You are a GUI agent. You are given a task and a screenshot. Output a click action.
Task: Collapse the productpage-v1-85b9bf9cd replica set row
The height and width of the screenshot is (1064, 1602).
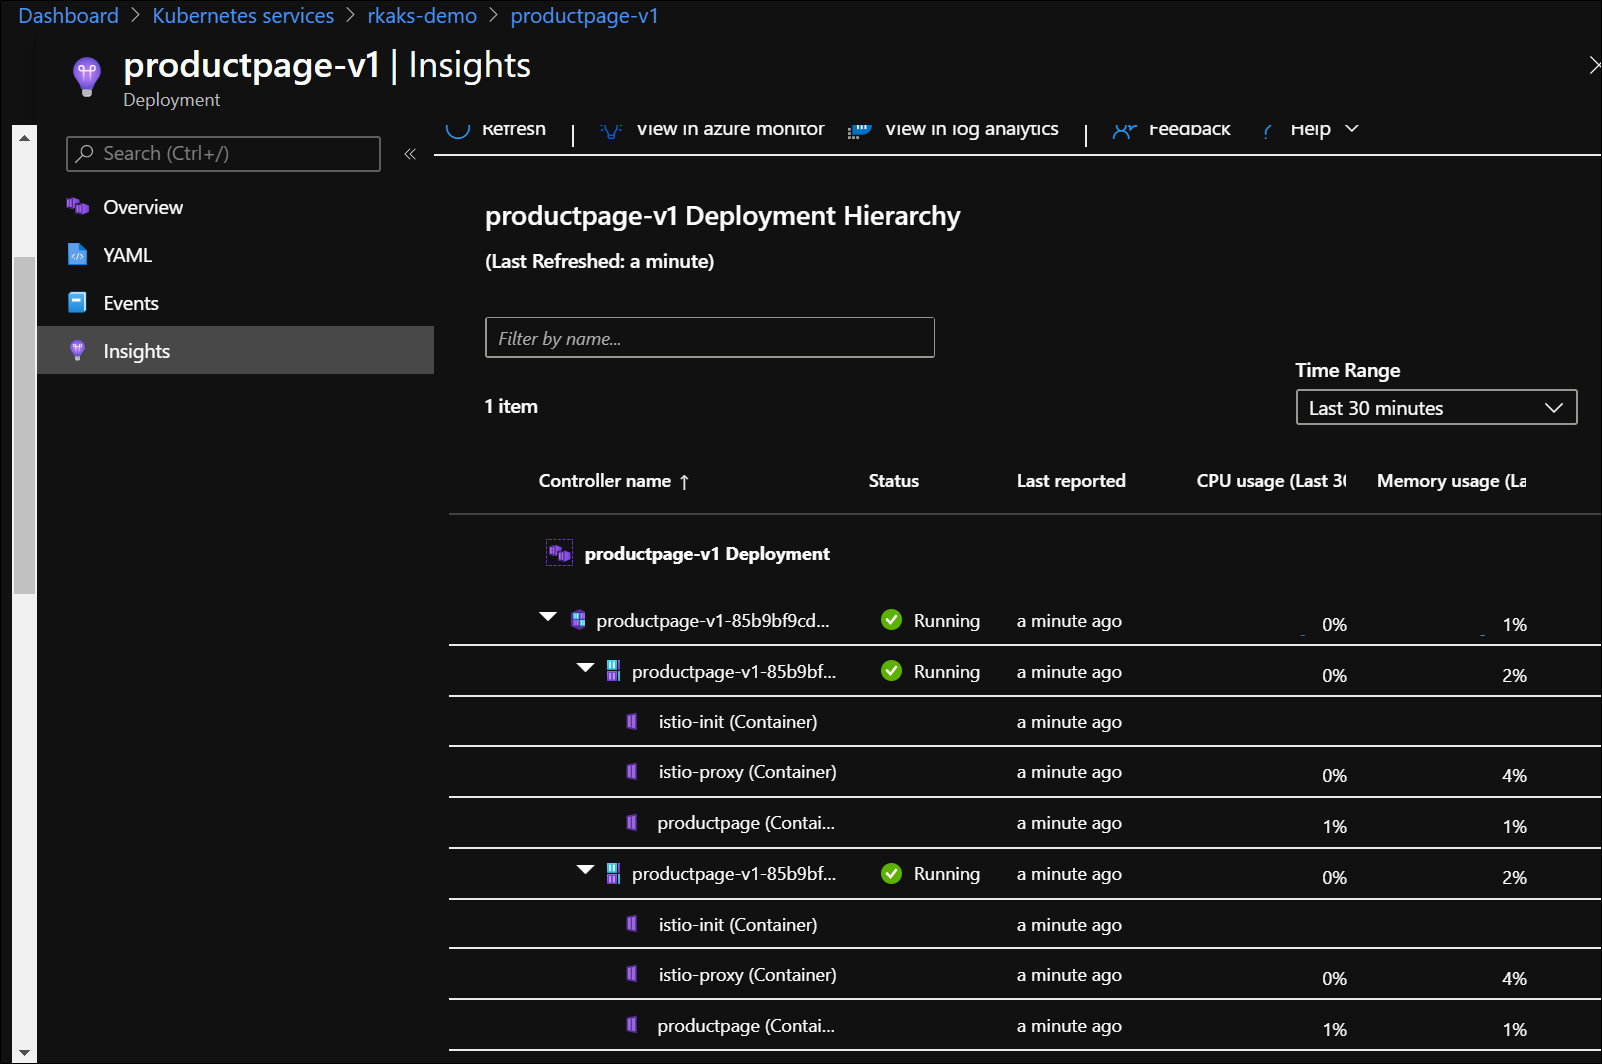tap(548, 617)
